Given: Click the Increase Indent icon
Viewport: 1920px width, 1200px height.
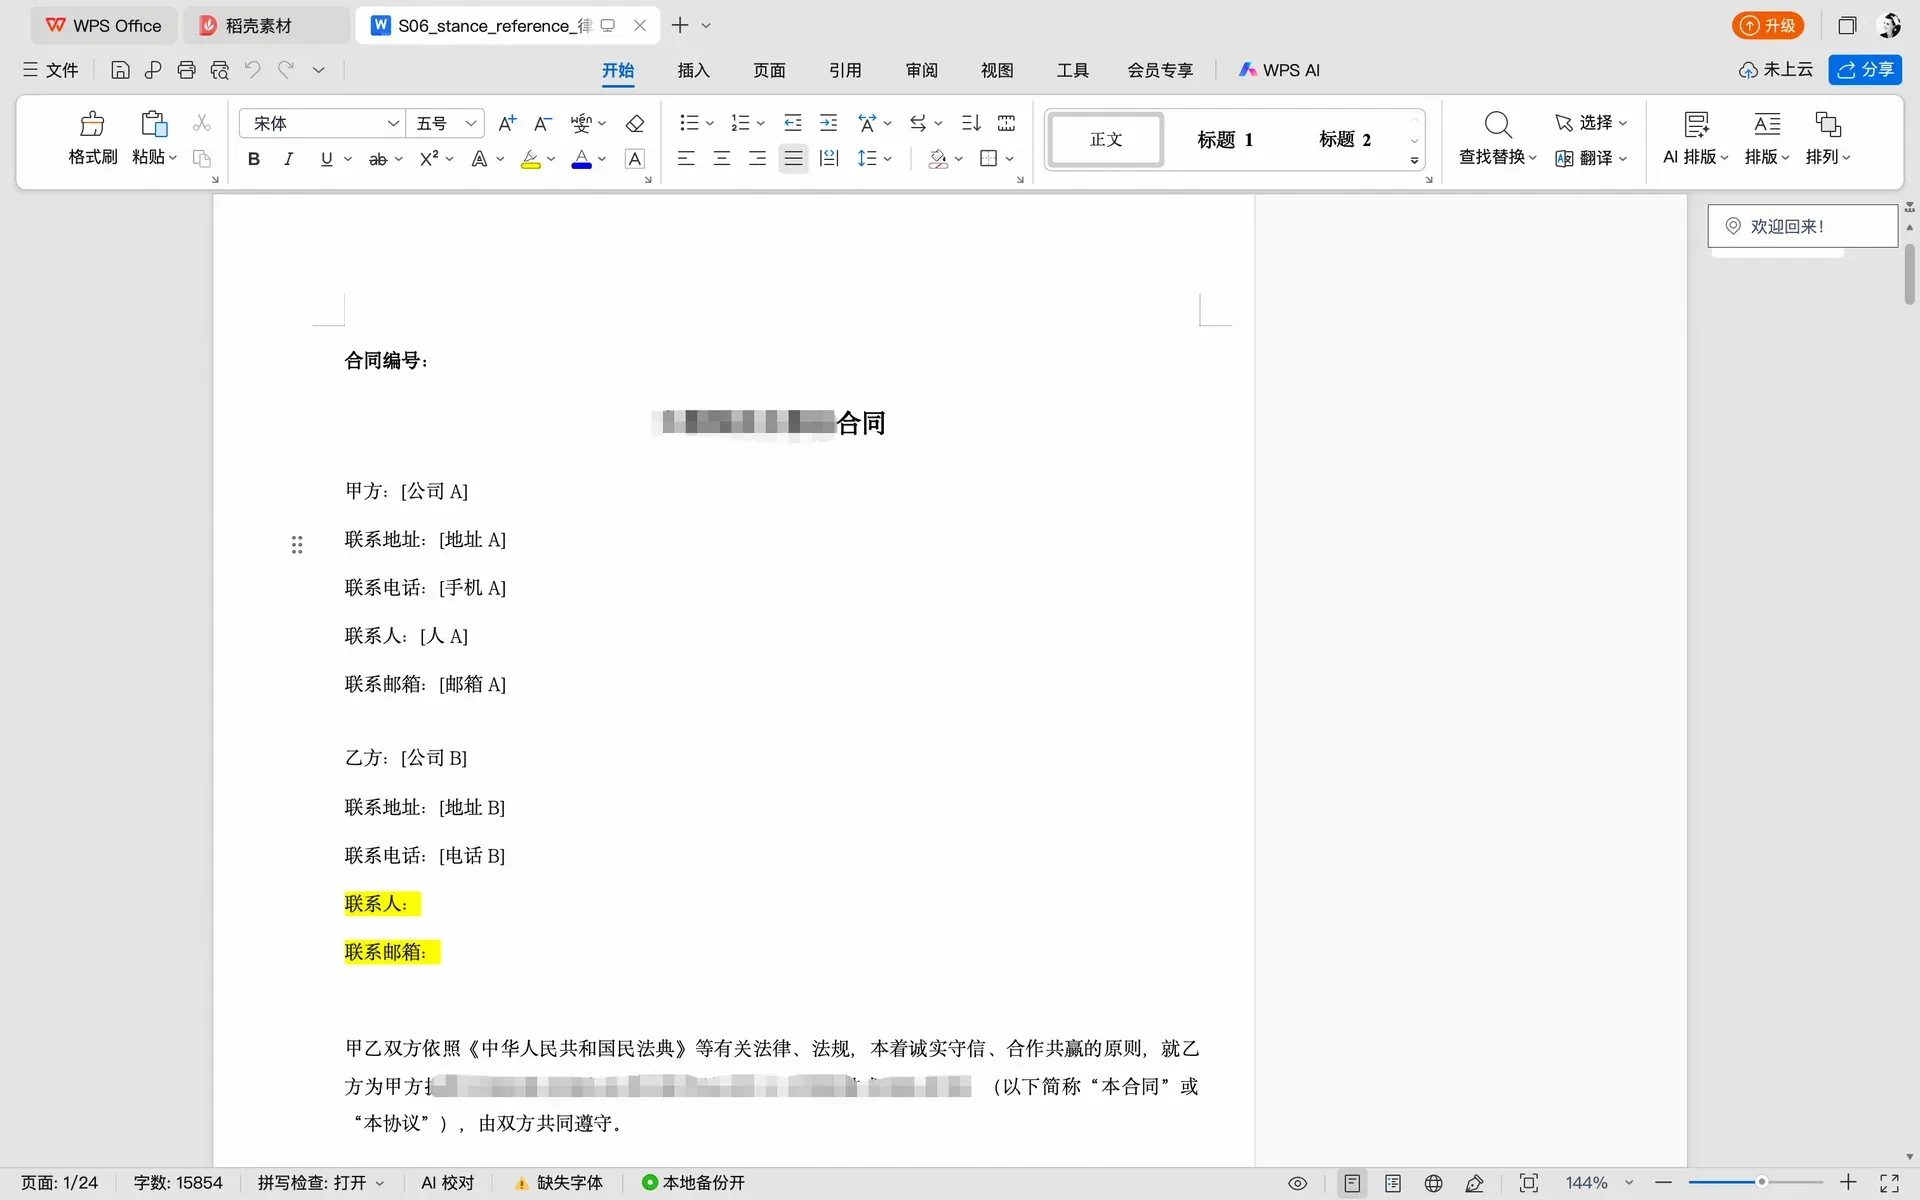Looking at the screenshot, I should [829, 123].
